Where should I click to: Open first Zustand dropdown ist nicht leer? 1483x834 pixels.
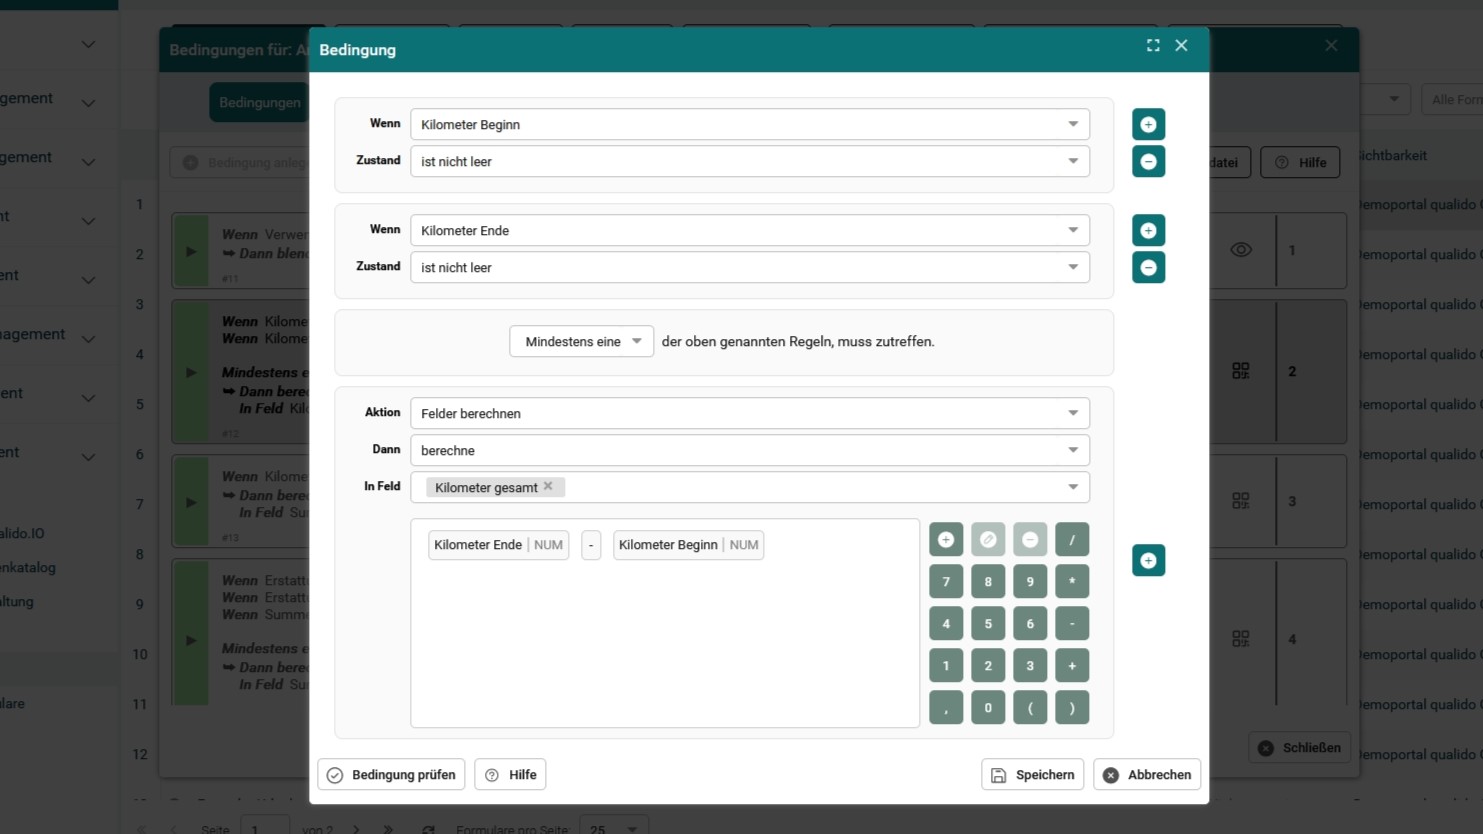[x=750, y=161]
